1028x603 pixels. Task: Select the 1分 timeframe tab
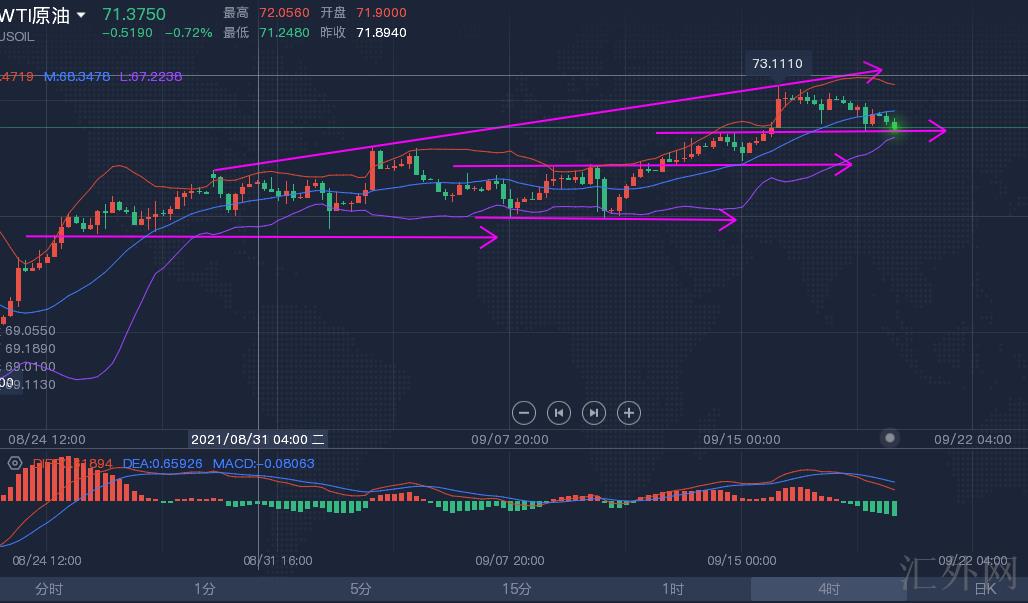[205, 589]
